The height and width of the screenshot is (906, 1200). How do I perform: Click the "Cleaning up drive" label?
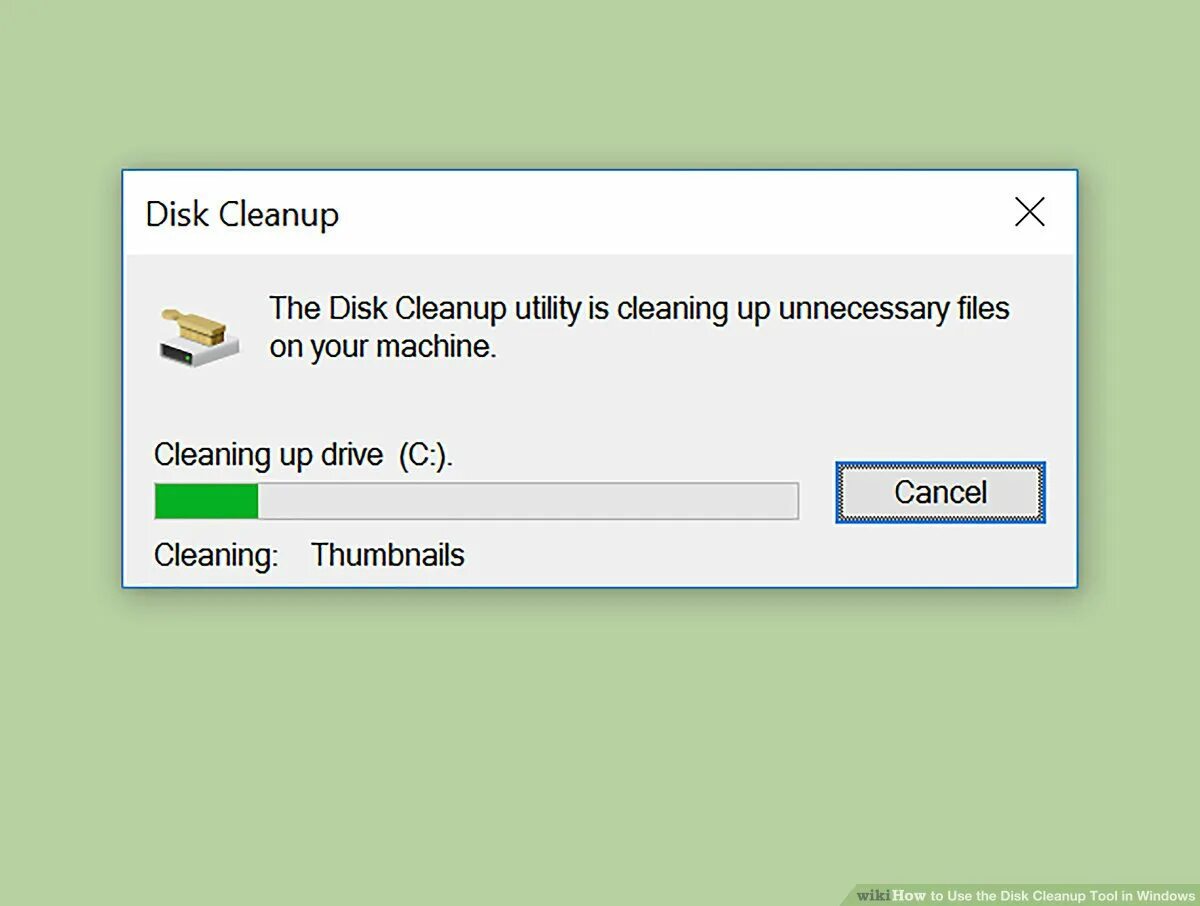coord(268,455)
